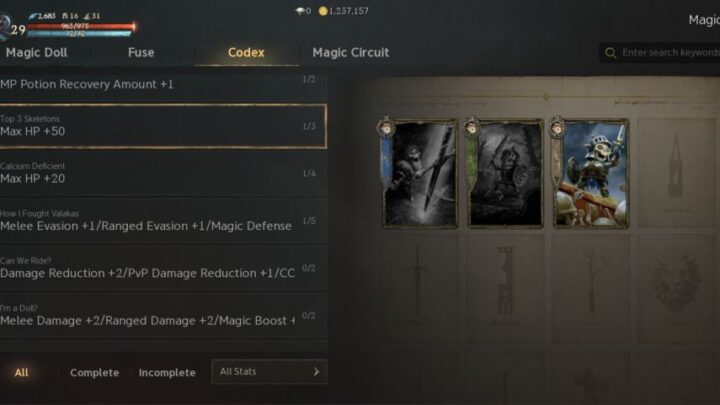Click the locked sword silhouette card slot
The height and width of the screenshot is (405, 720).
tap(420, 289)
